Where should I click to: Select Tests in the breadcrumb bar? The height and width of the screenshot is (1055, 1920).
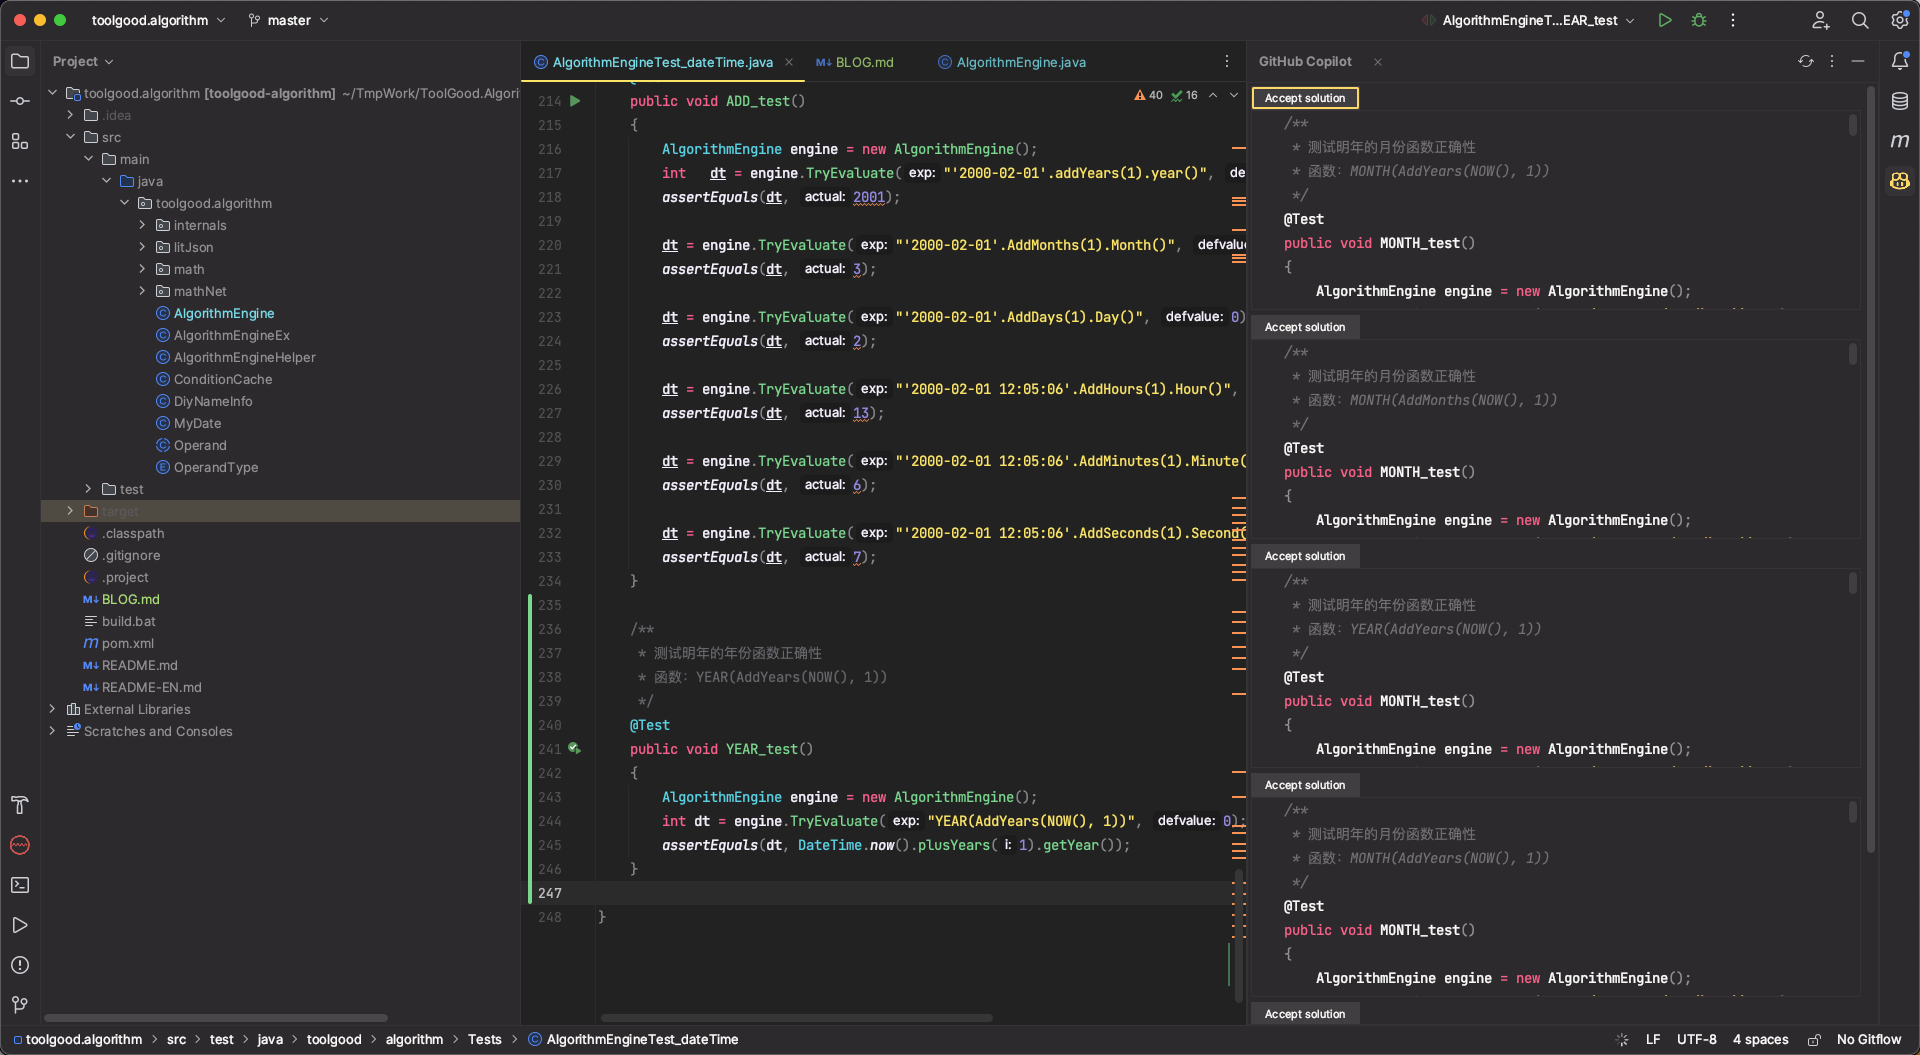click(485, 1039)
